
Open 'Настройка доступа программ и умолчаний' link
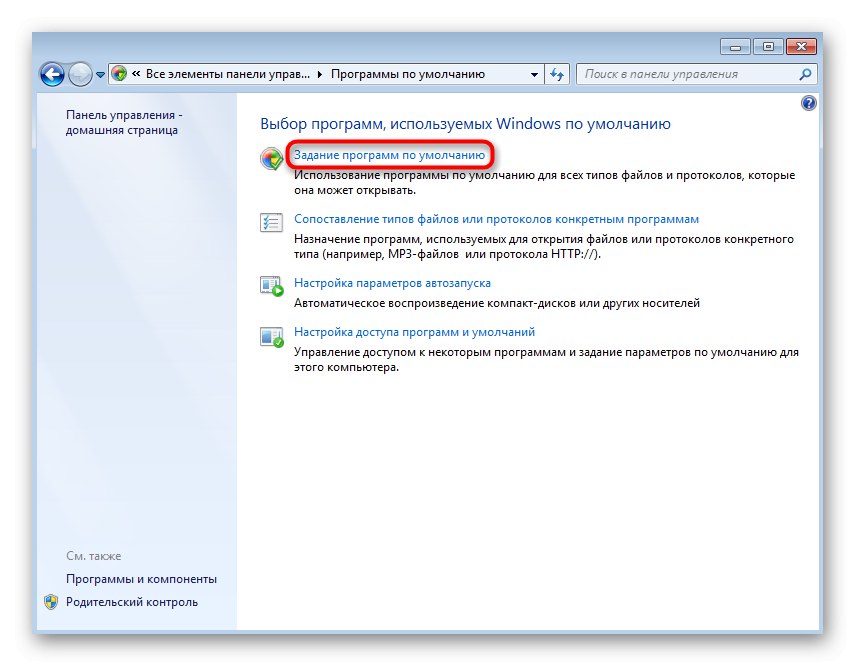[414, 332]
